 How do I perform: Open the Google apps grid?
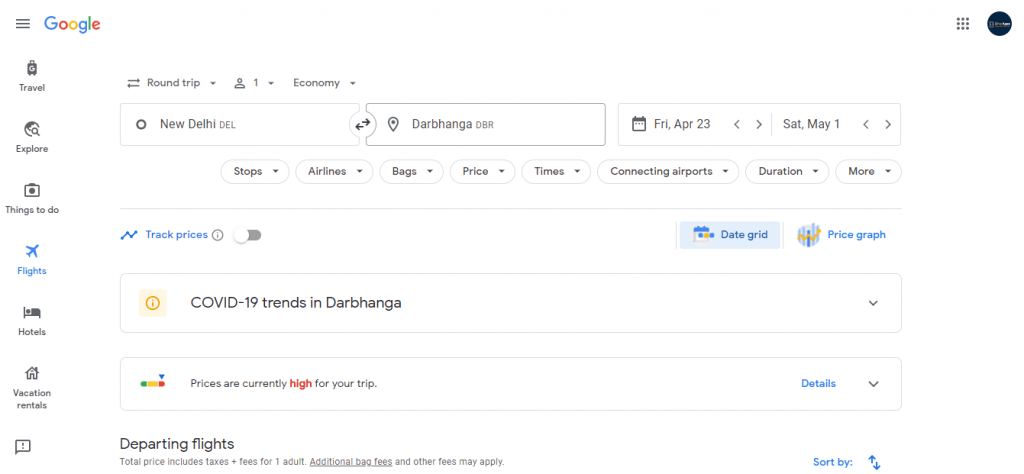click(x=963, y=24)
